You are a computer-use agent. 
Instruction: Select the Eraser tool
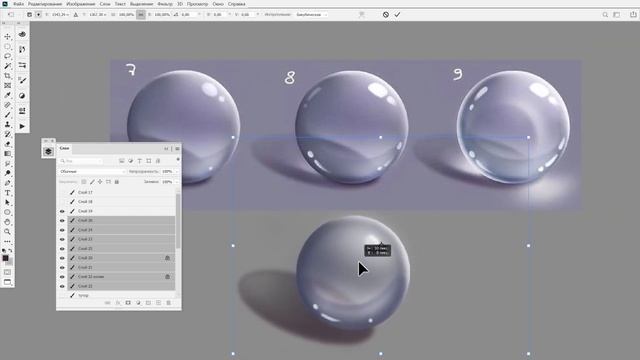(x=7, y=144)
